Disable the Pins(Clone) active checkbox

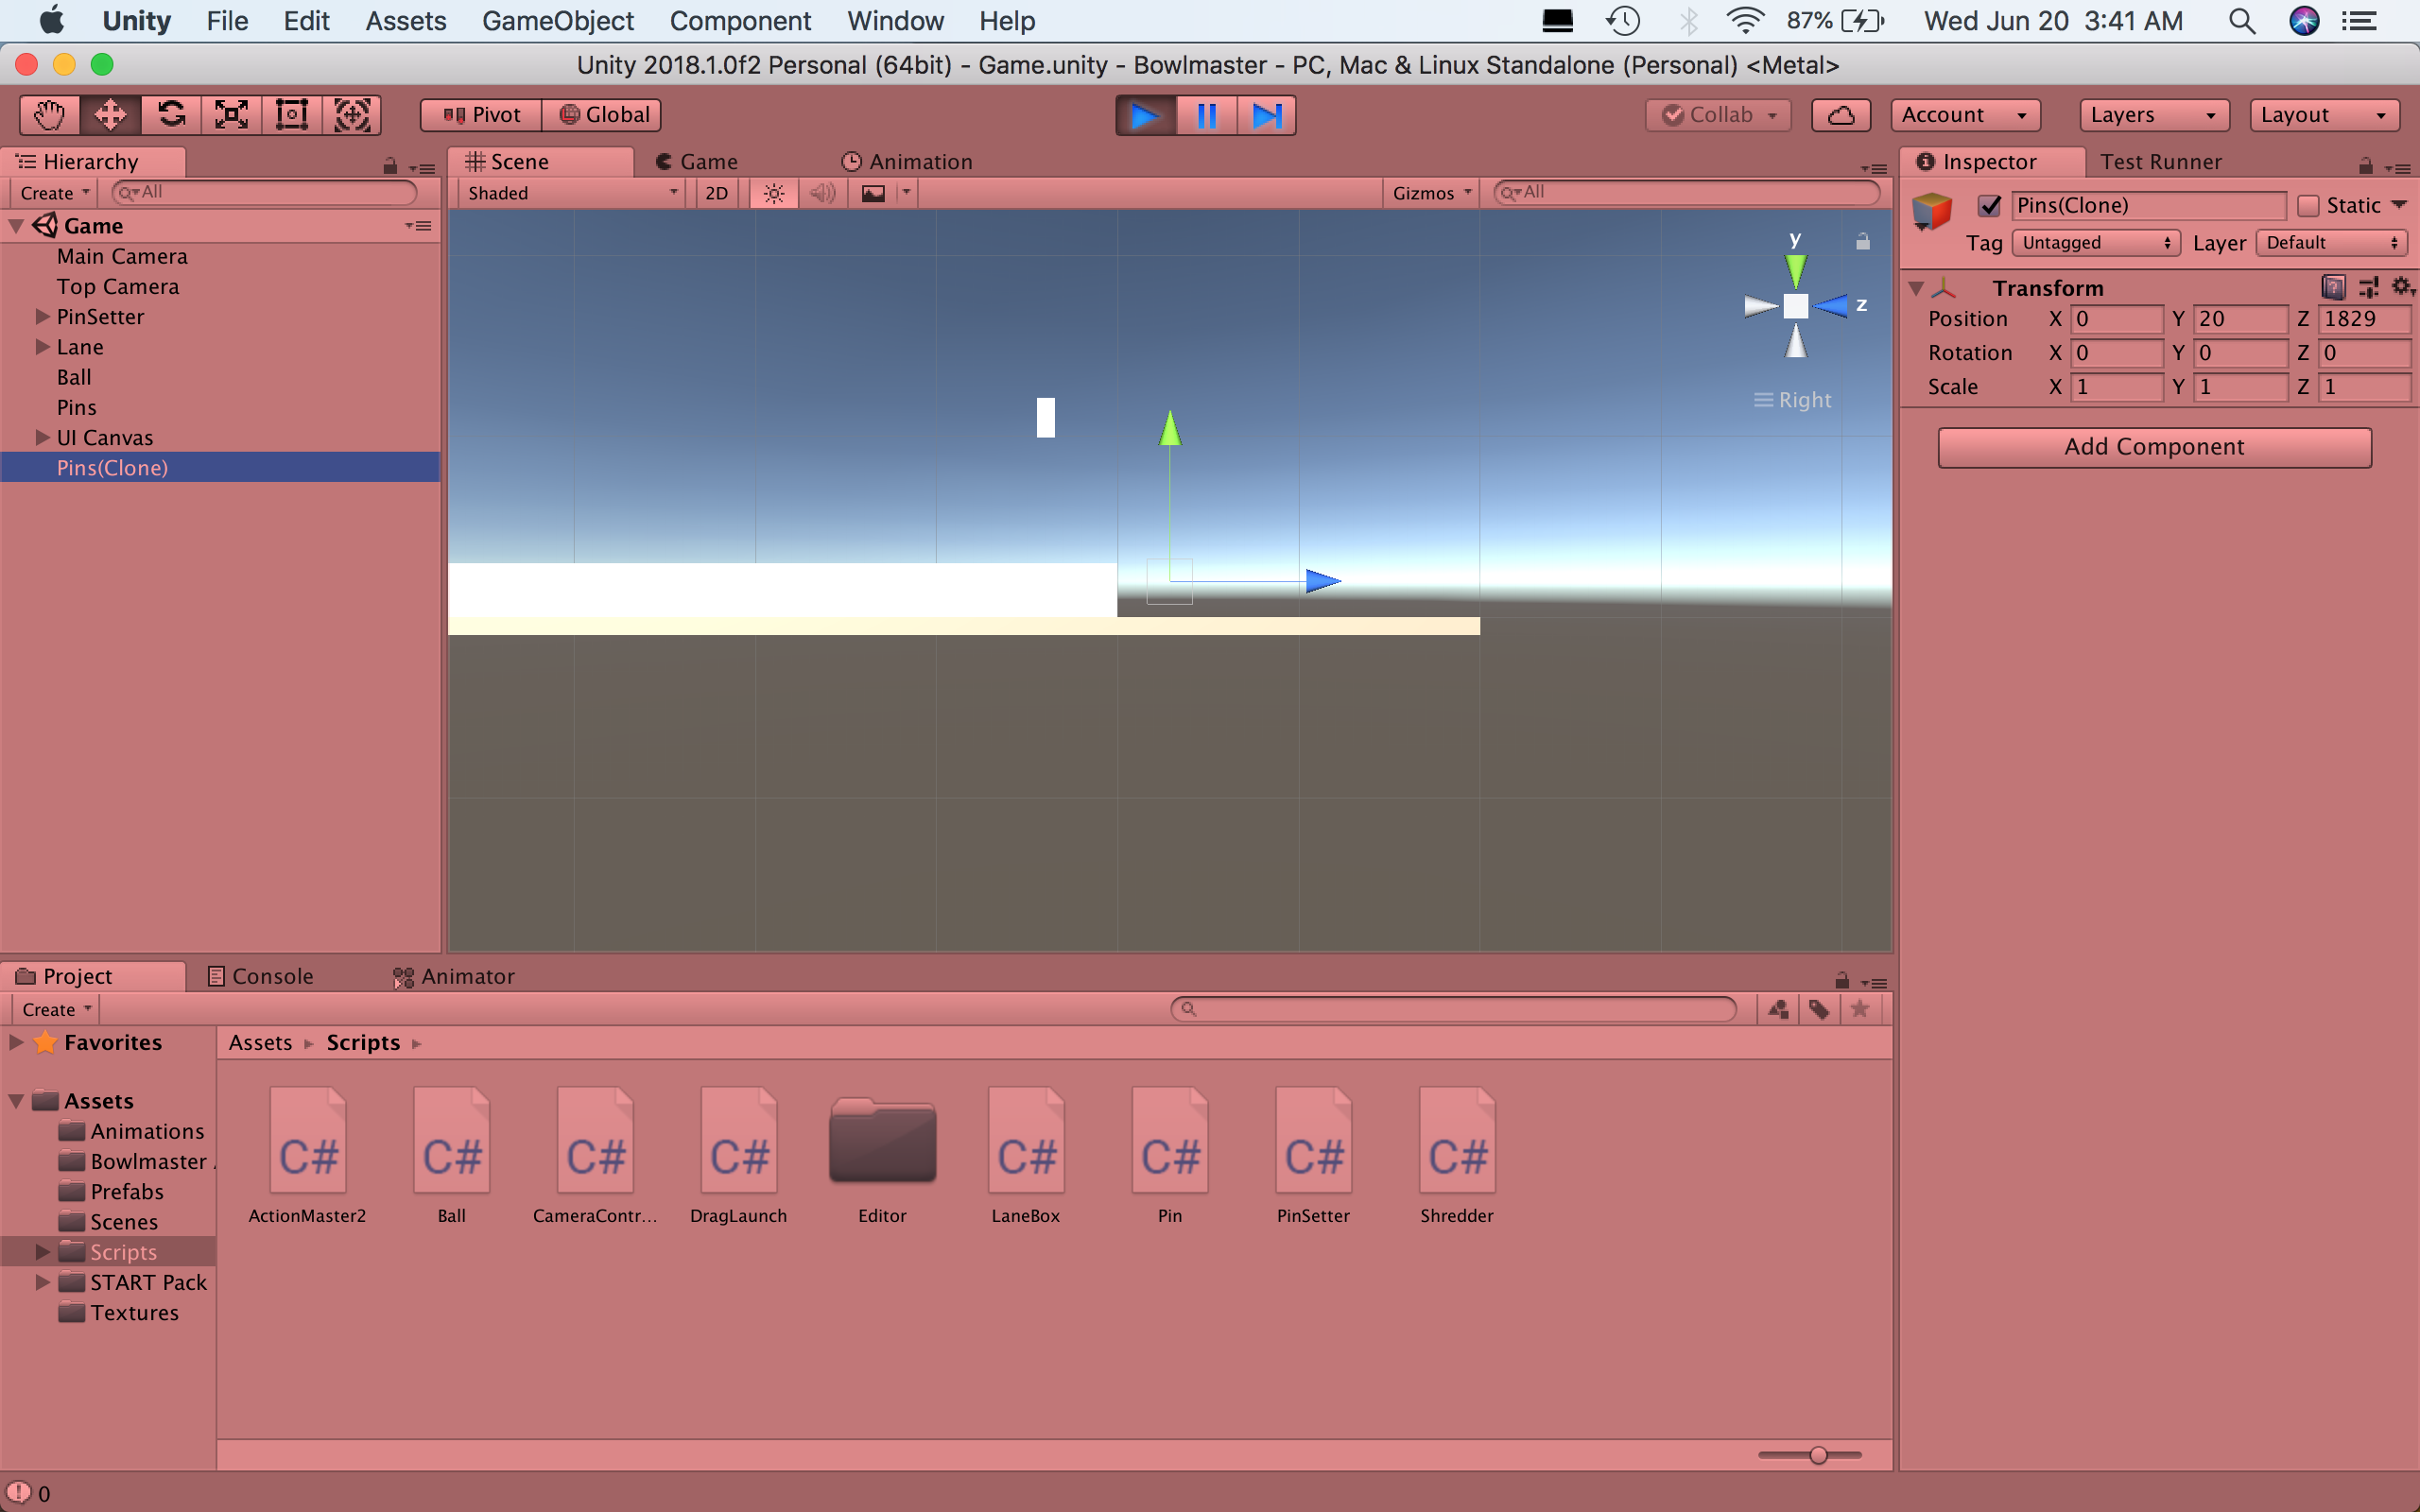click(x=1990, y=205)
